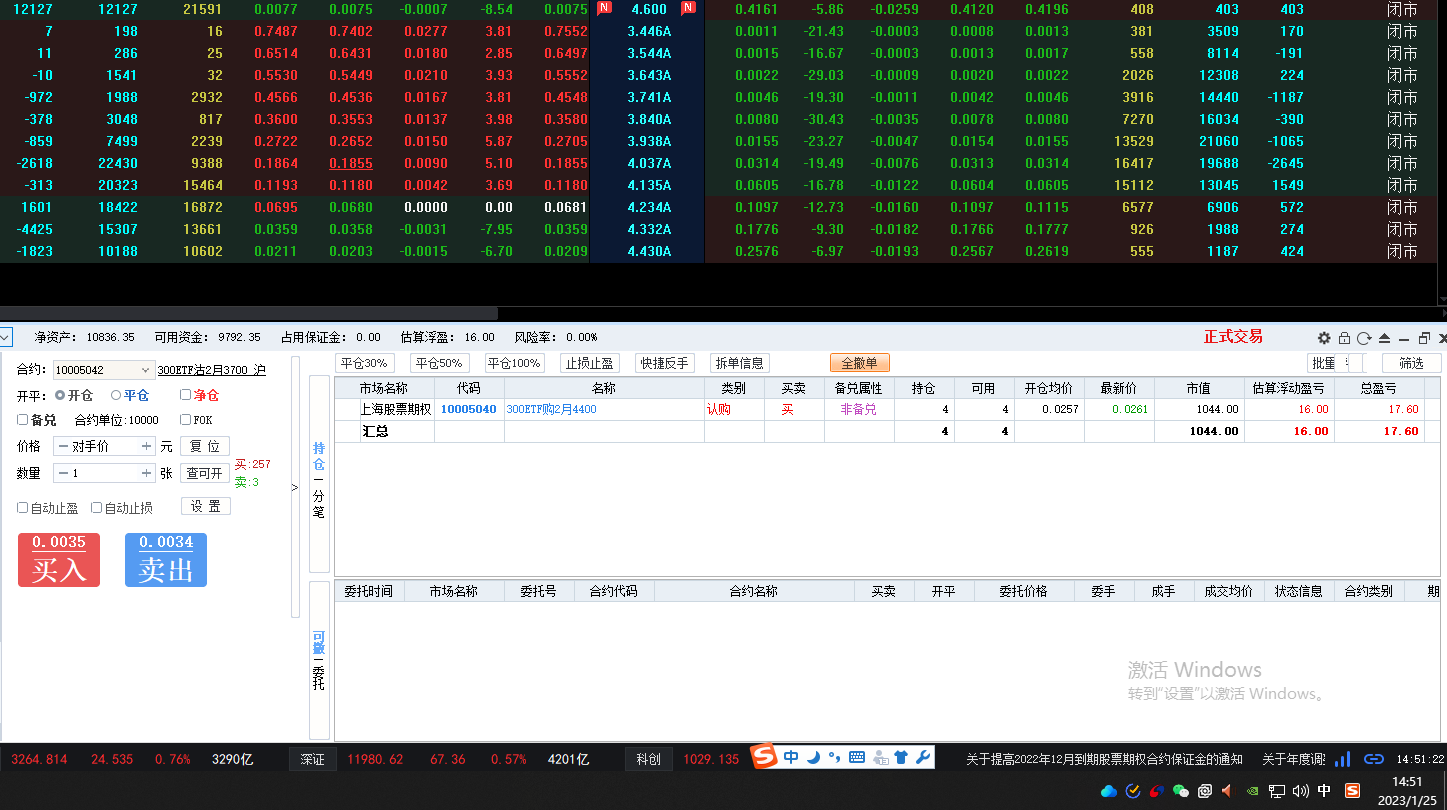
Task: Click the Sogou moon icon
Action: click(x=812, y=757)
